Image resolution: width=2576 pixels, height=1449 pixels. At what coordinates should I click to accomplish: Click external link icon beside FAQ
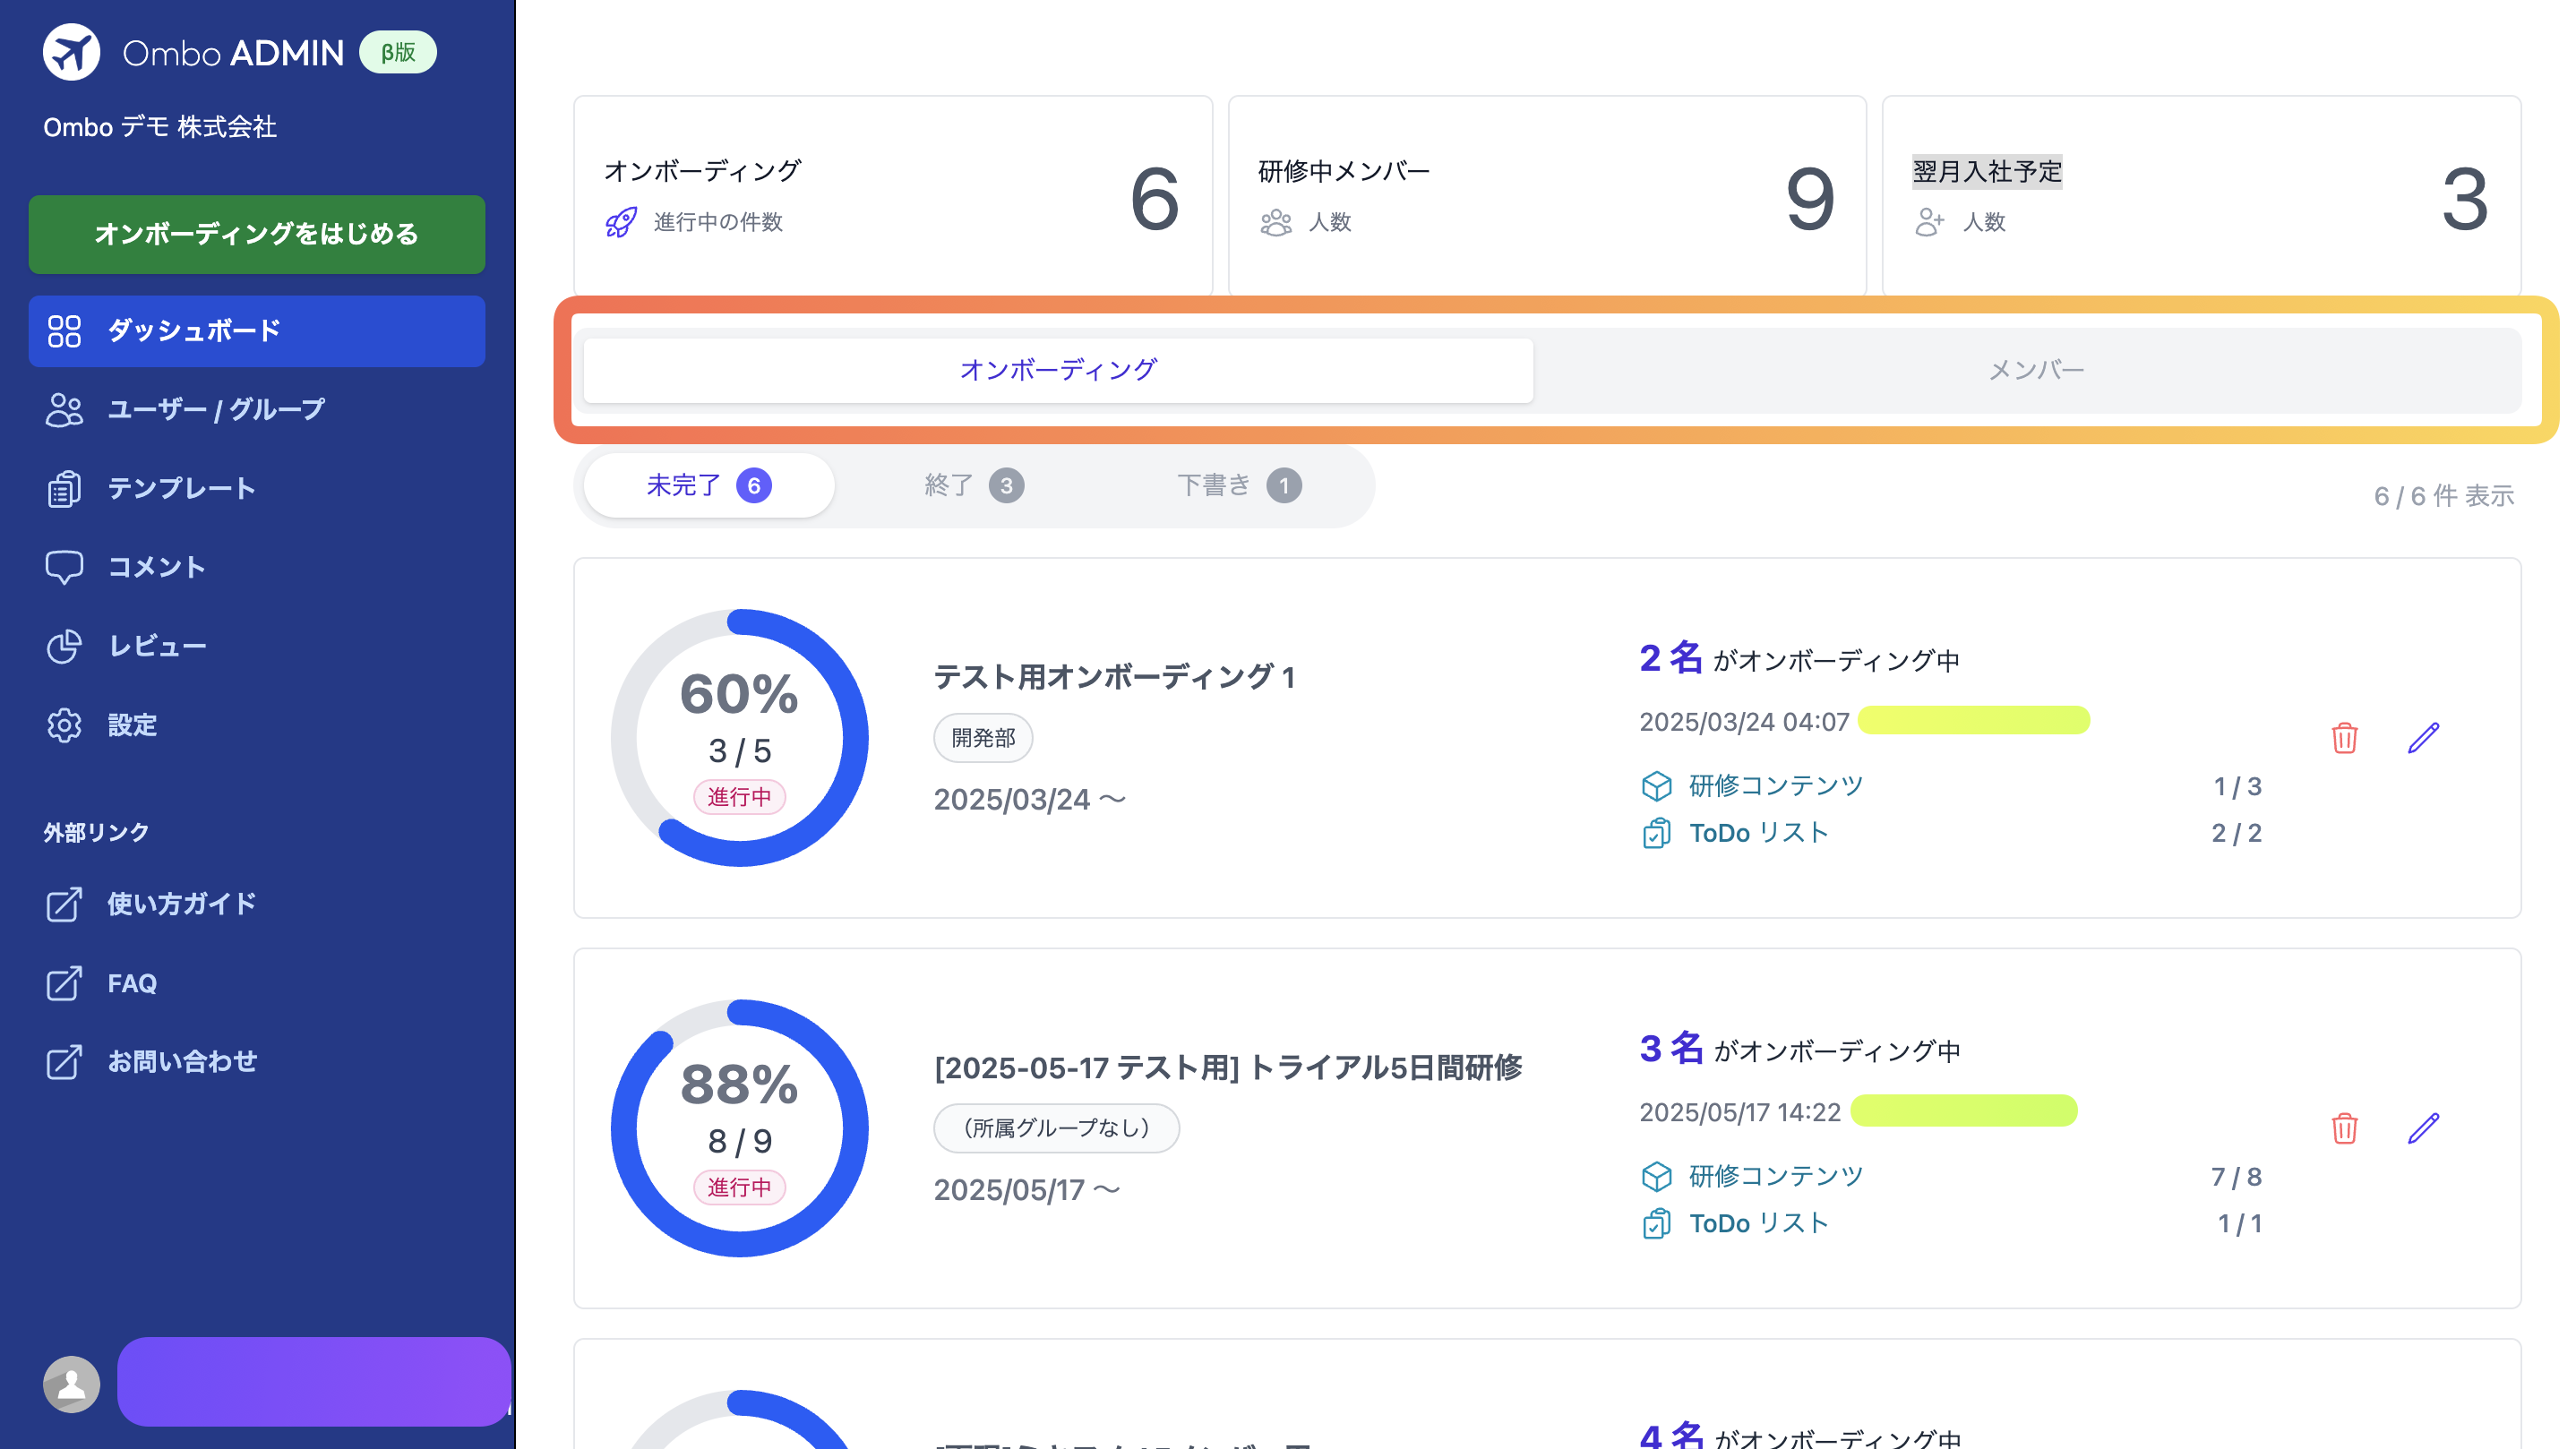pyautogui.click(x=64, y=983)
